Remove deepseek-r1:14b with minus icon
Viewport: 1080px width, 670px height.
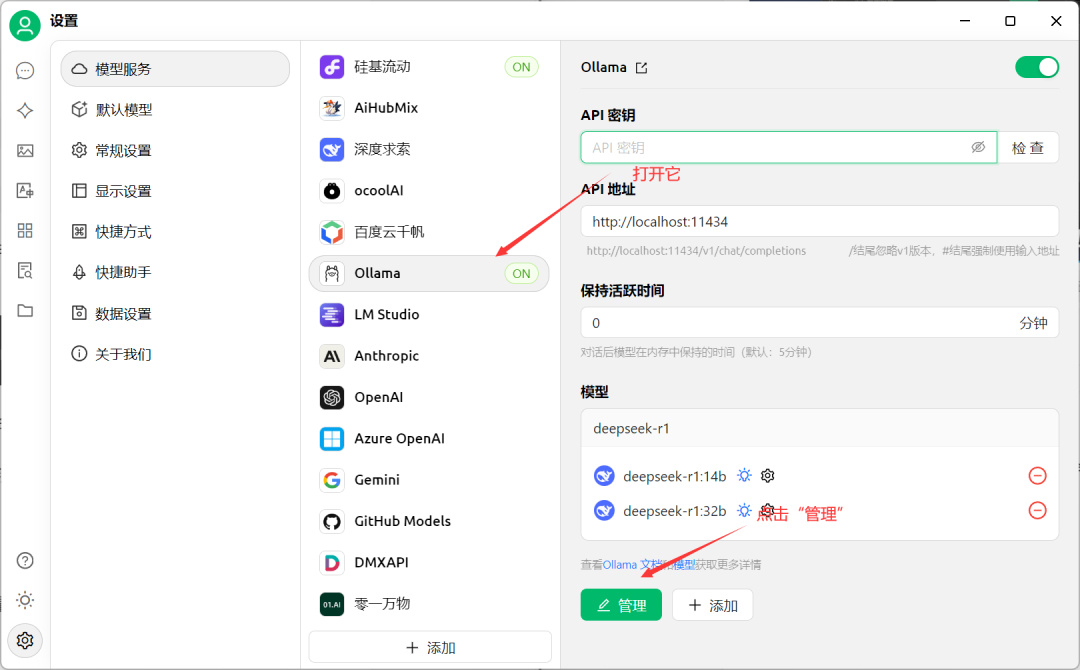tap(1037, 475)
